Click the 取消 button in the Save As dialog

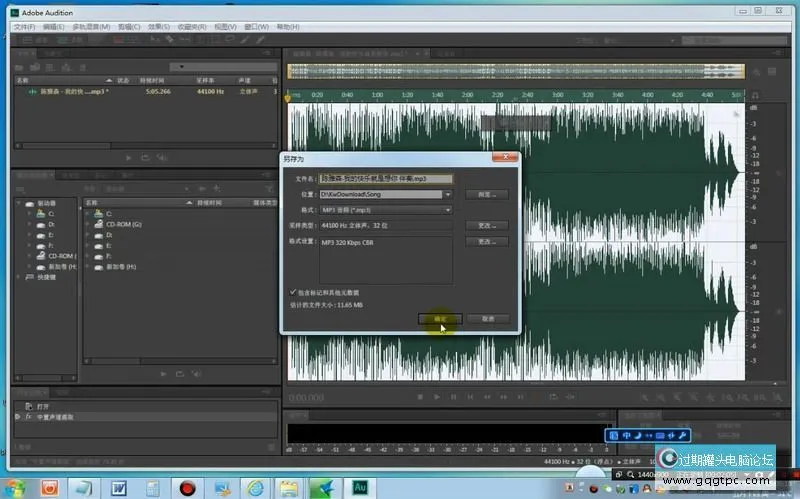(x=488, y=319)
